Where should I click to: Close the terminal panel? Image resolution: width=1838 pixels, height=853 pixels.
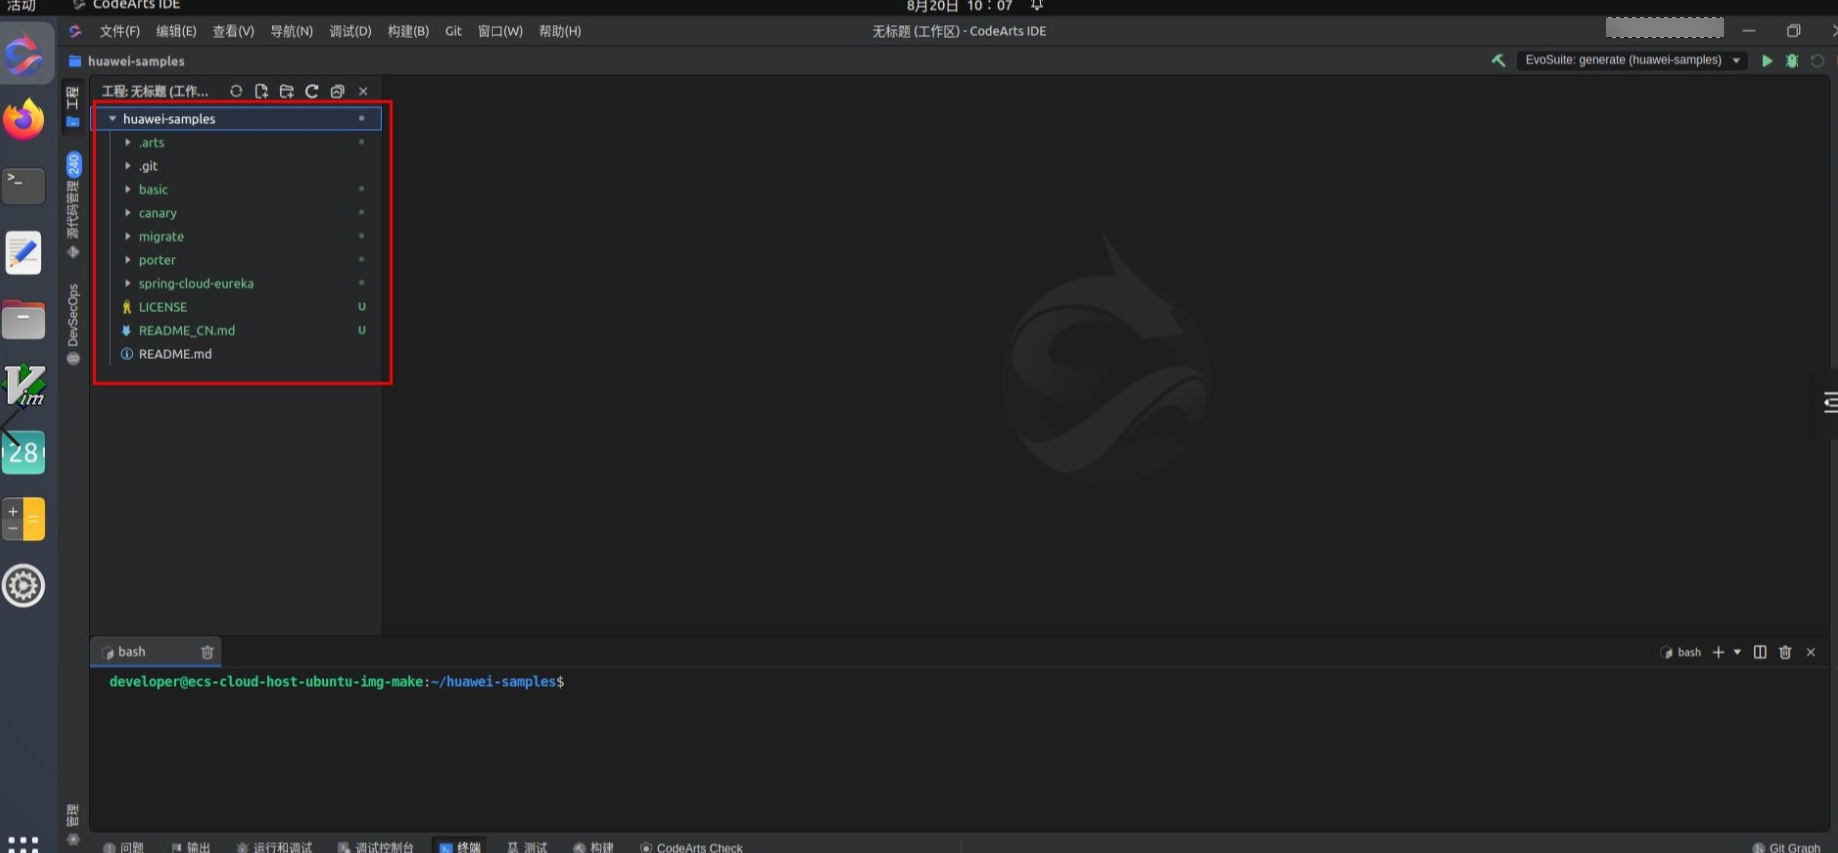coord(1810,652)
